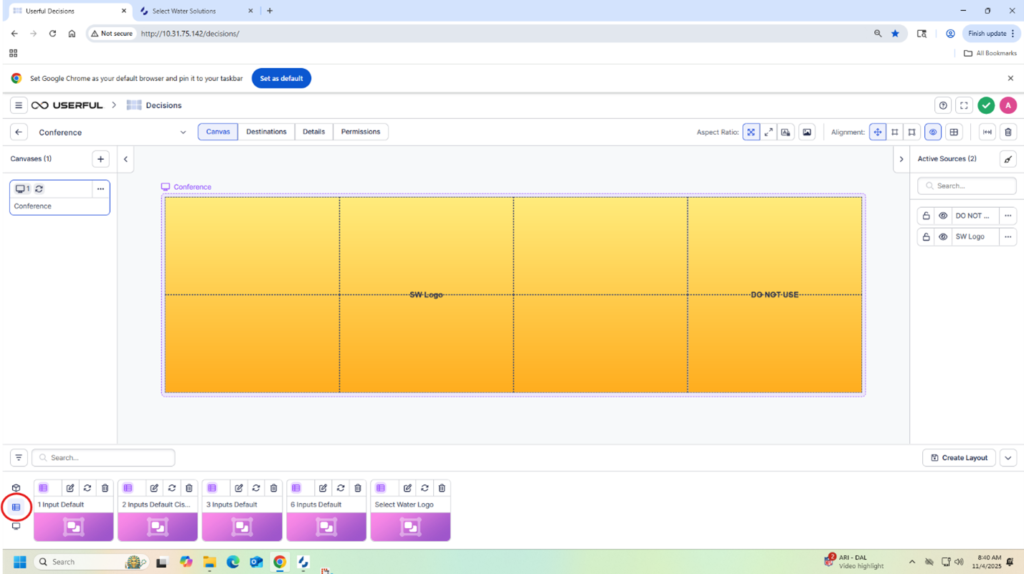
Task: Click the brush icon beside Active Sources
Action: coord(1008,159)
